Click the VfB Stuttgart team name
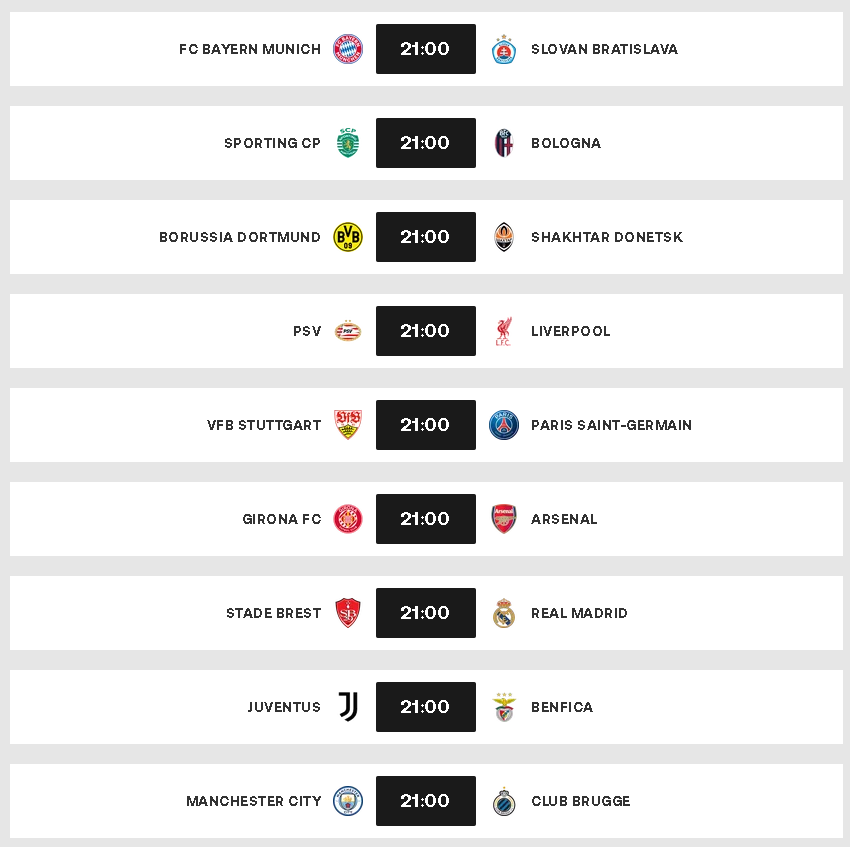 coord(264,425)
